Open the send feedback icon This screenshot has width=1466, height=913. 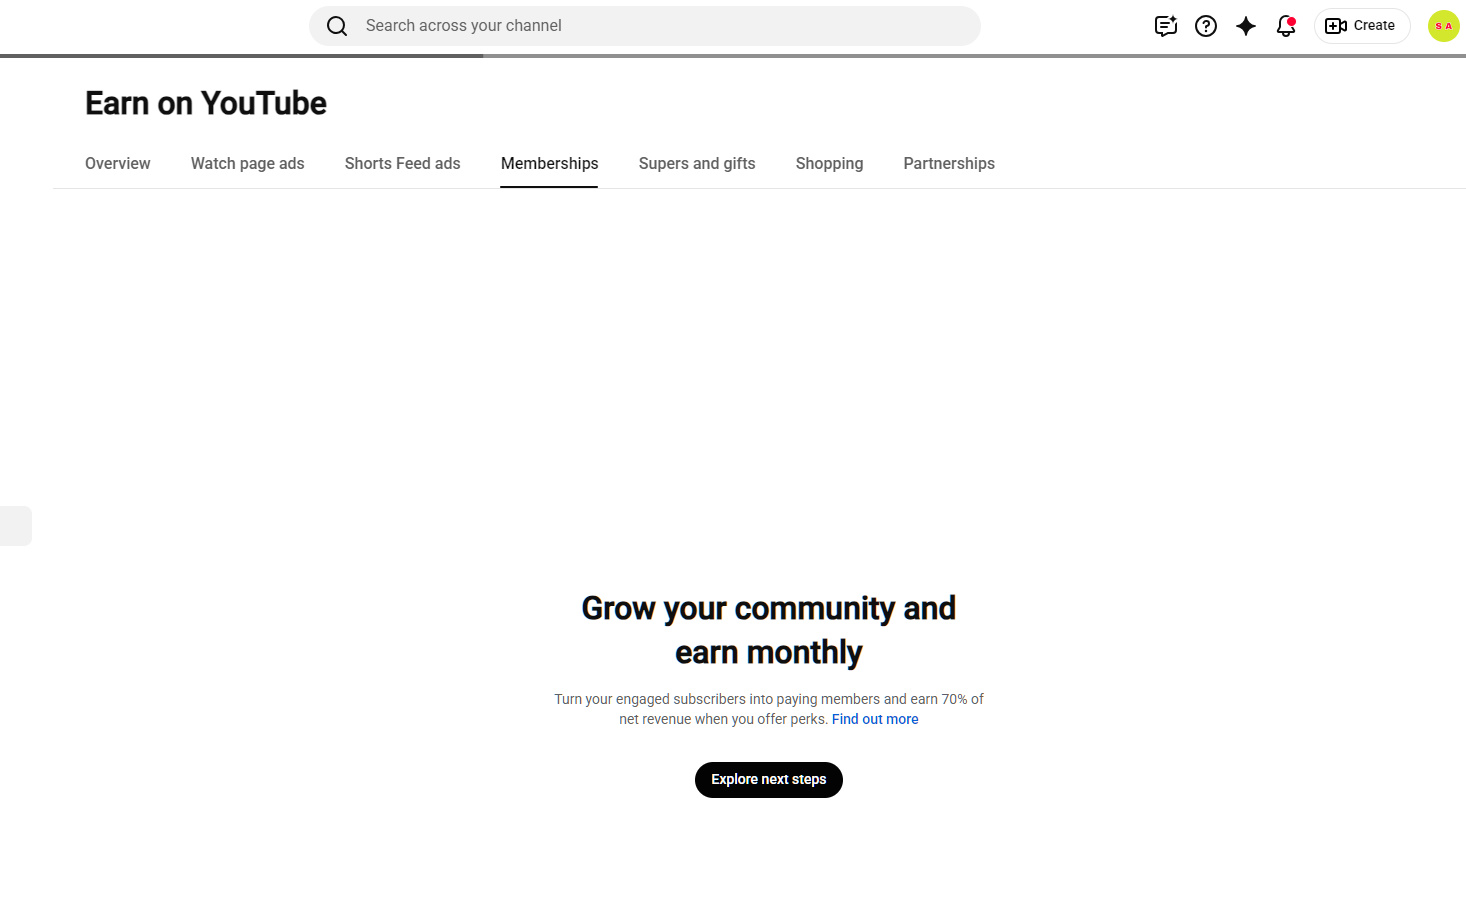coord(1166,26)
